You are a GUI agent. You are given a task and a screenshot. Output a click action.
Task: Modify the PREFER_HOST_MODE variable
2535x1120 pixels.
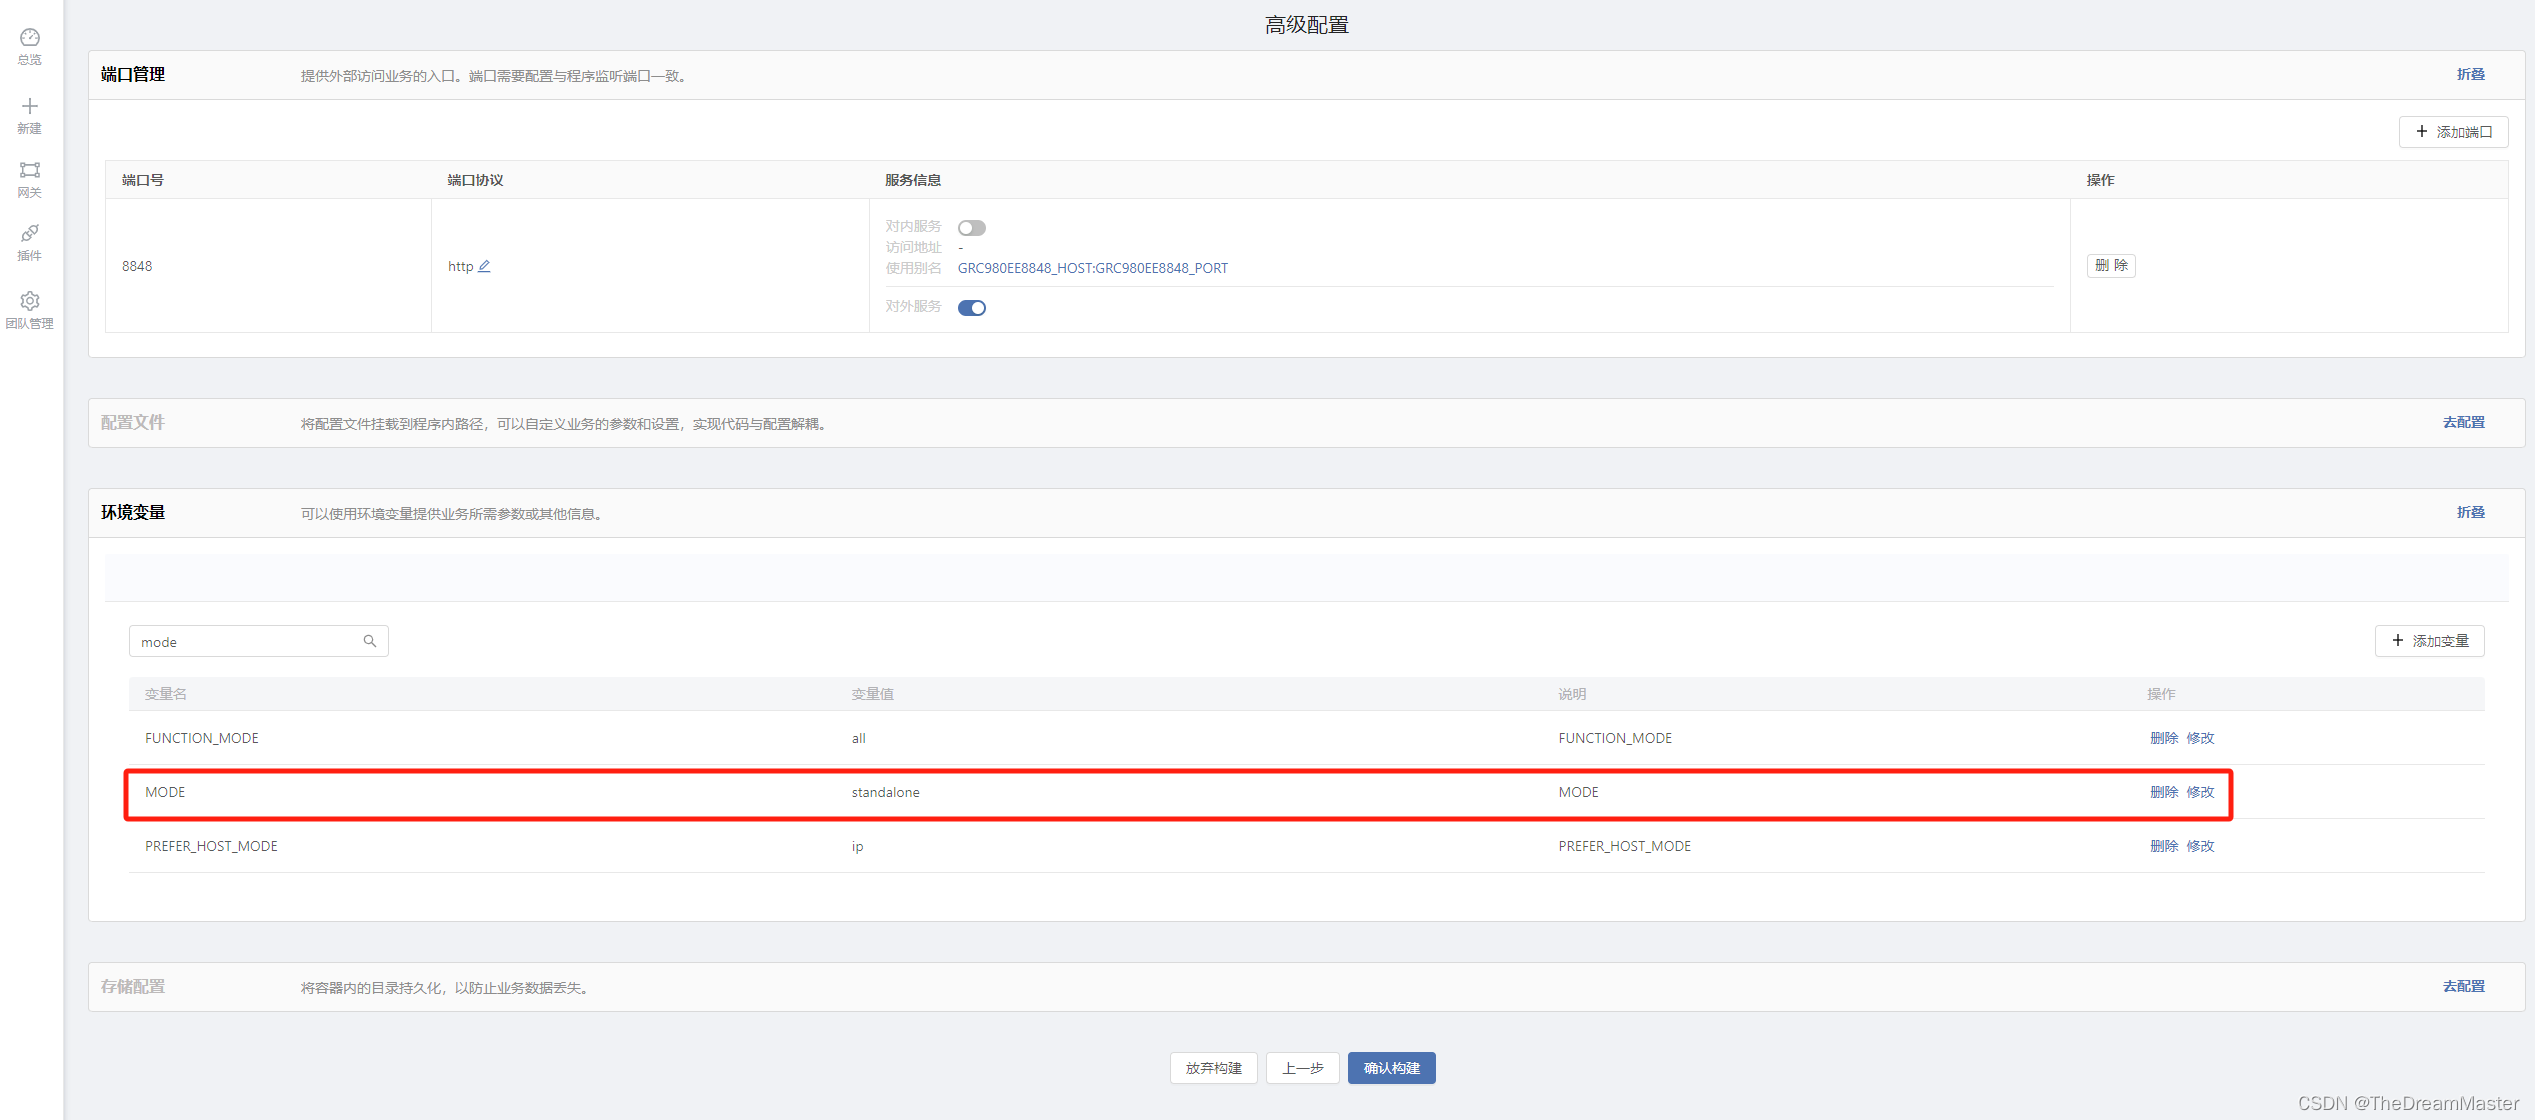[x=2200, y=846]
